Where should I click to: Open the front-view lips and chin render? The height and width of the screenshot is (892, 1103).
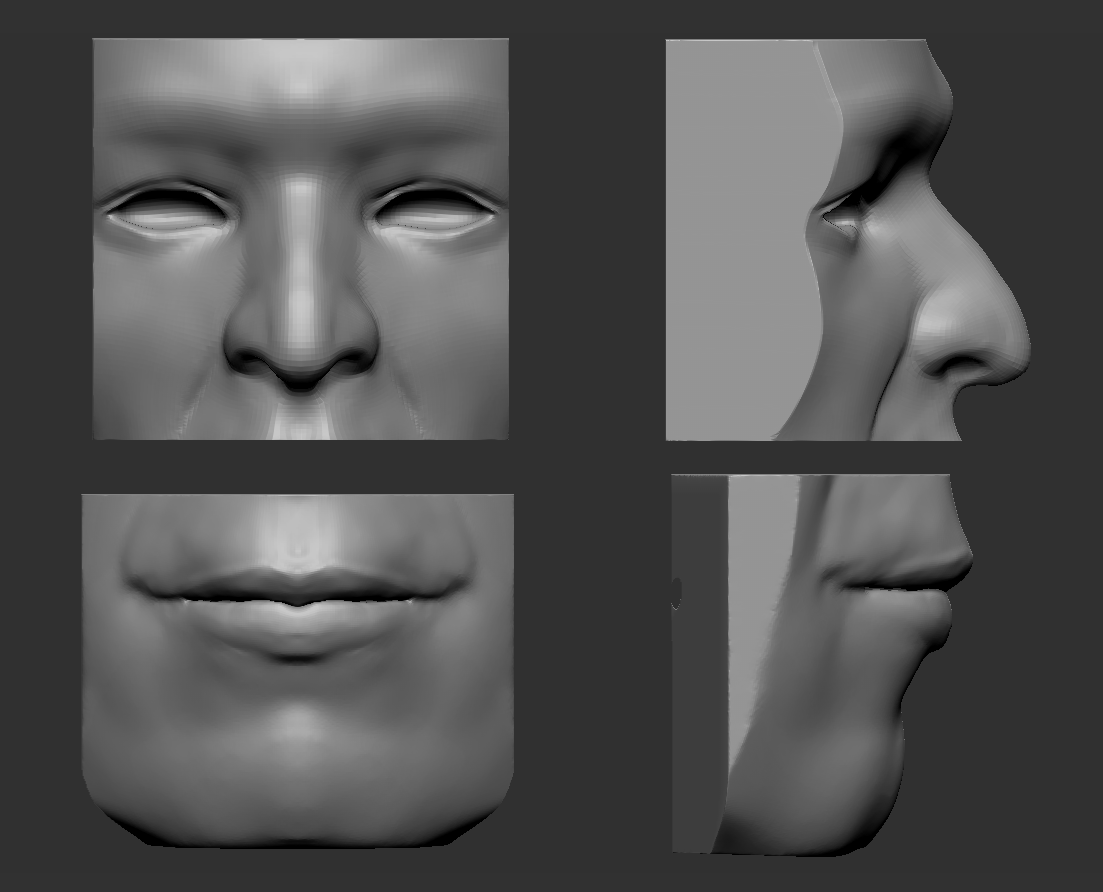[298, 668]
